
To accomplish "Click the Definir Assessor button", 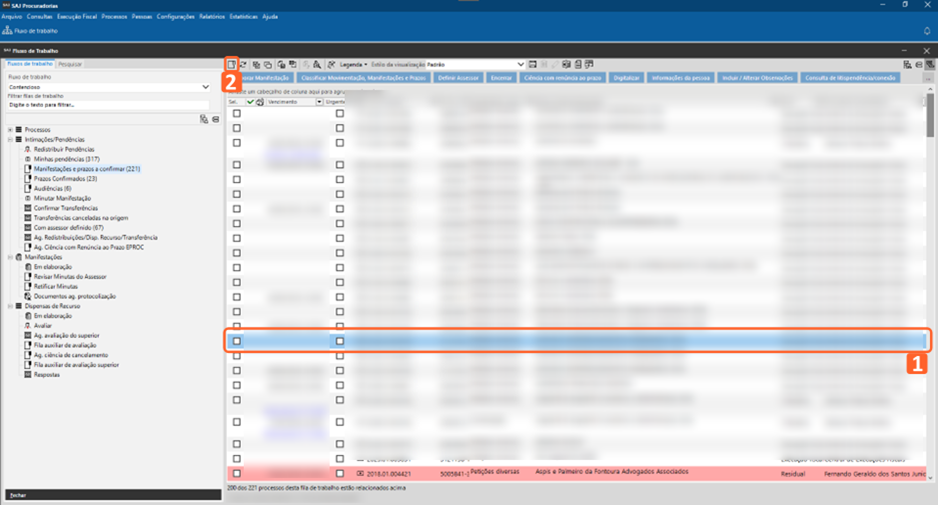I will (458, 77).
